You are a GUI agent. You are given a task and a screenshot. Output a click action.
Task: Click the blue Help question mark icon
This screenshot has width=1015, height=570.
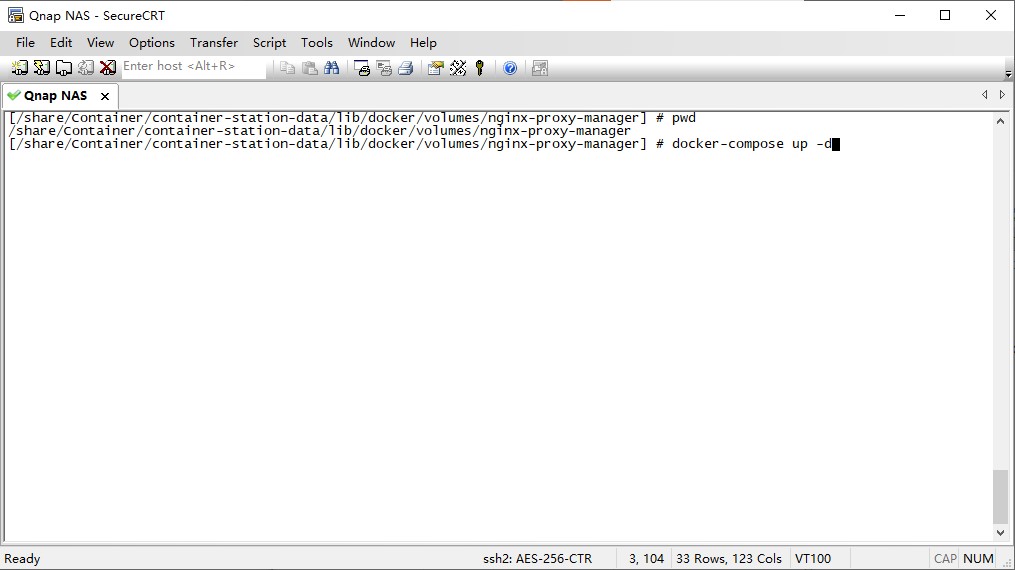[x=510, y=68]
